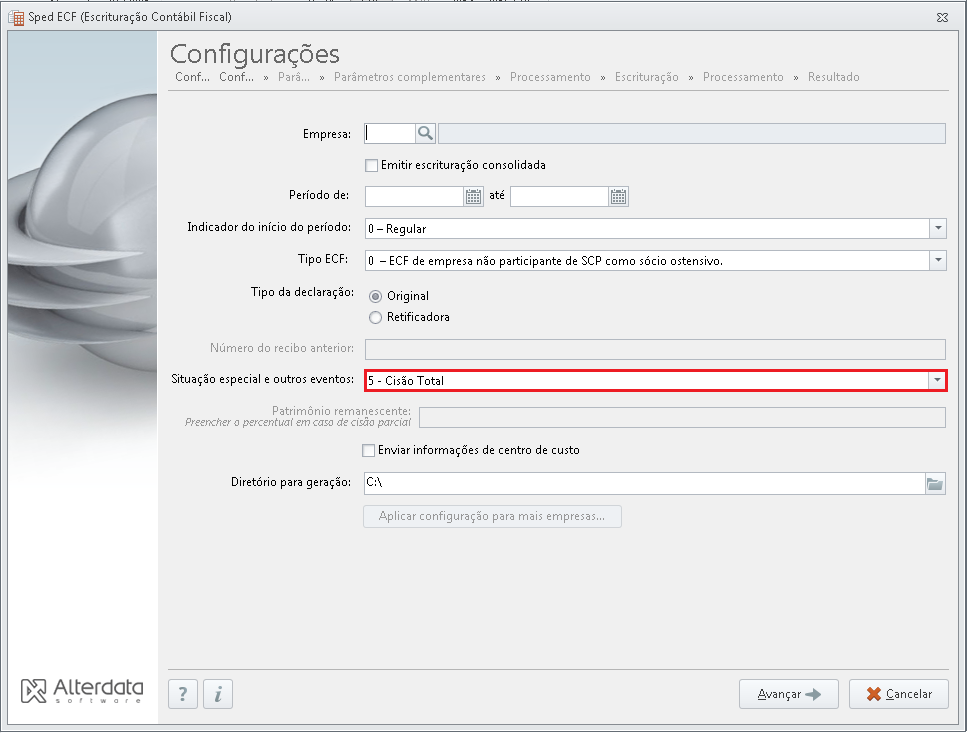Click the Diretório para geração path field
Viewport: 967px width, 733px height.
(644, 484)
